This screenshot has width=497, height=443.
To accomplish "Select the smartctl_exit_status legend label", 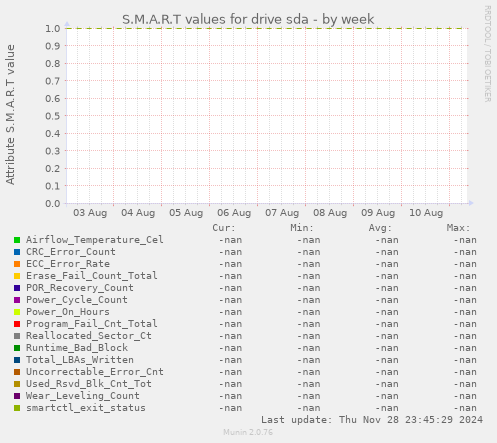I will tap(86, 408).
